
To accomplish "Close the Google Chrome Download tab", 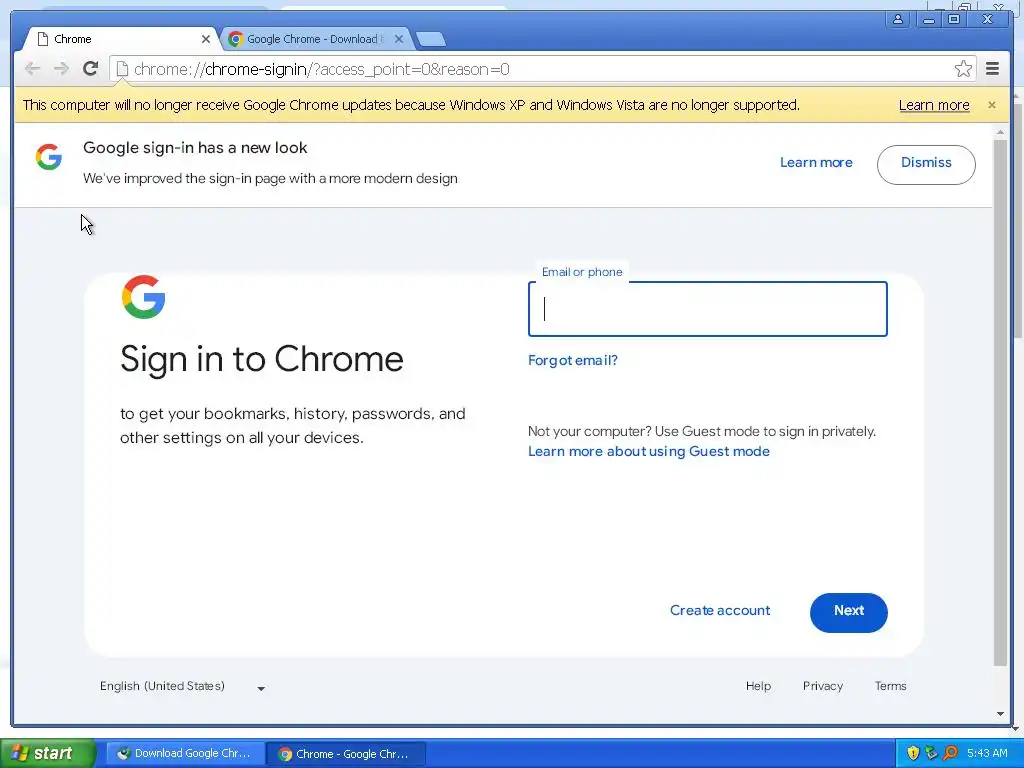I will 399,39.
